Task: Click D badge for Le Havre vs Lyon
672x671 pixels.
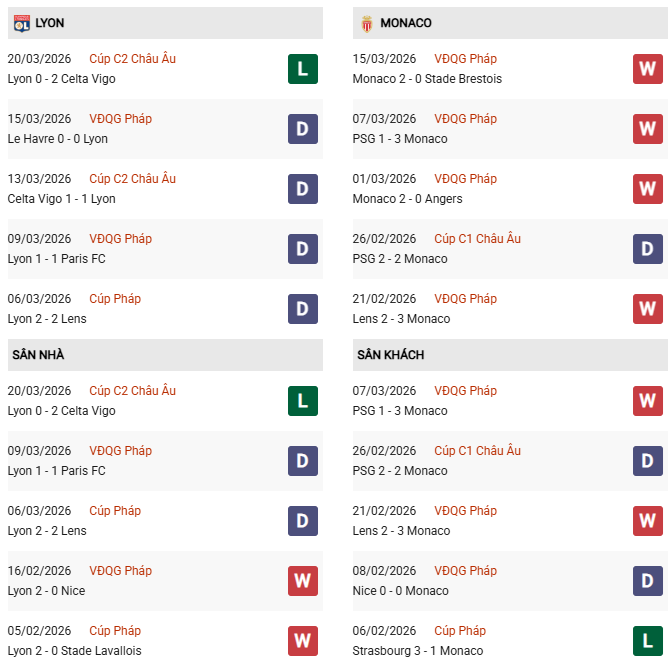Action: point(302,129)
